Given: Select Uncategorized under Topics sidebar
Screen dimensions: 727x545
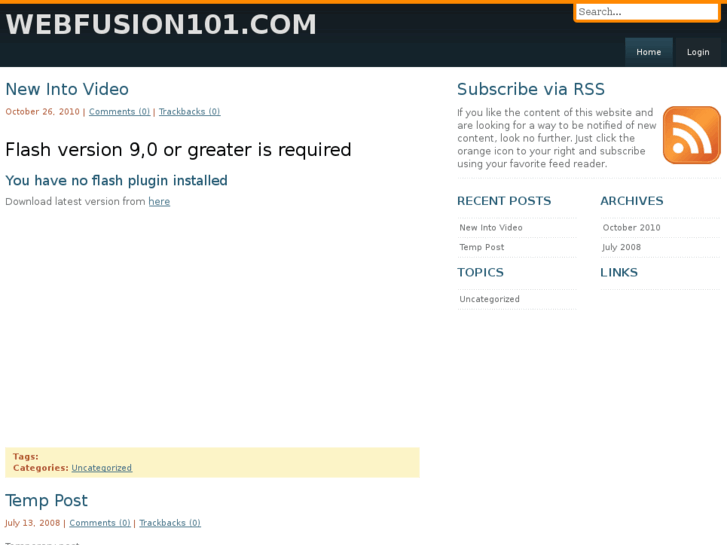Looking at the screenshot, I should coord(490,299).
